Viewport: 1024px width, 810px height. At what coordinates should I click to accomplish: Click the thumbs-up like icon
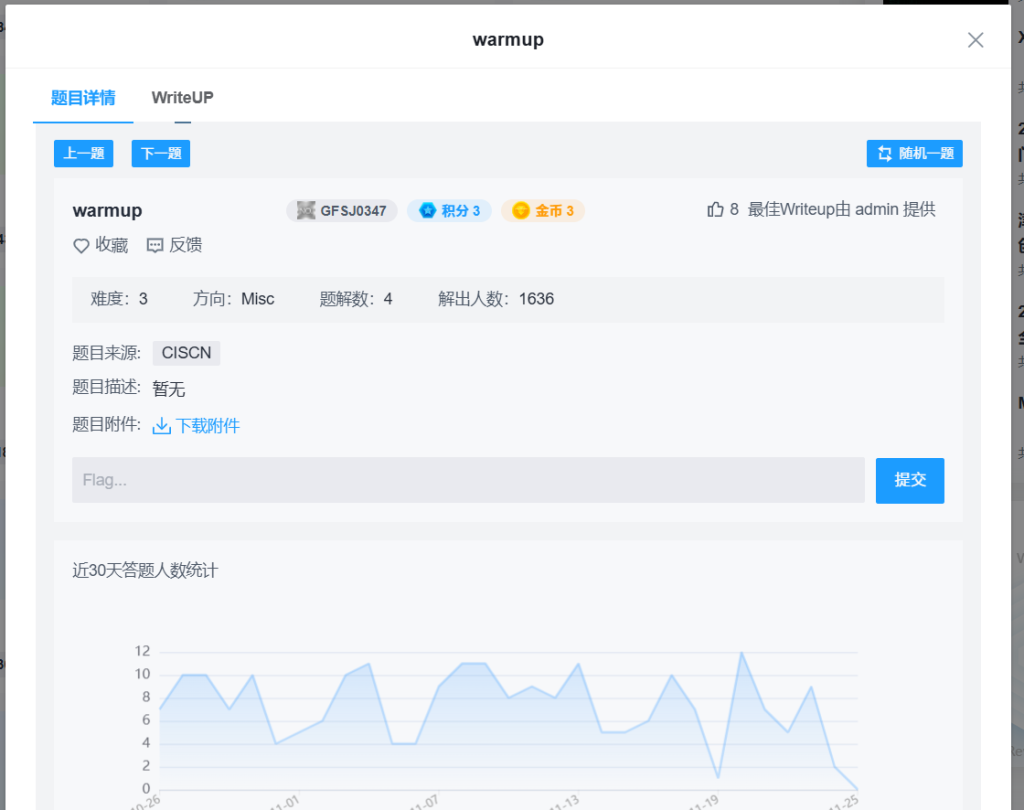pos(715,210)
